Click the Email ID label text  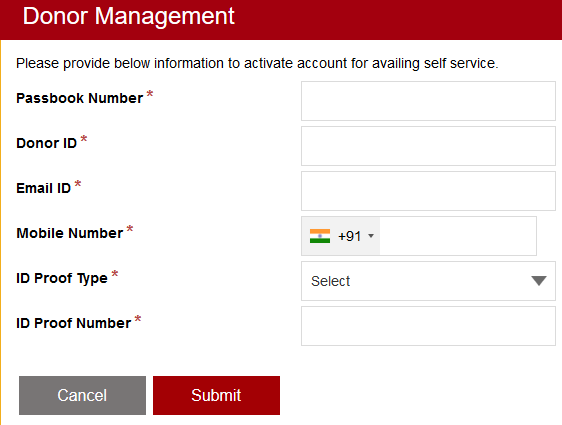[x=43, y=188]
